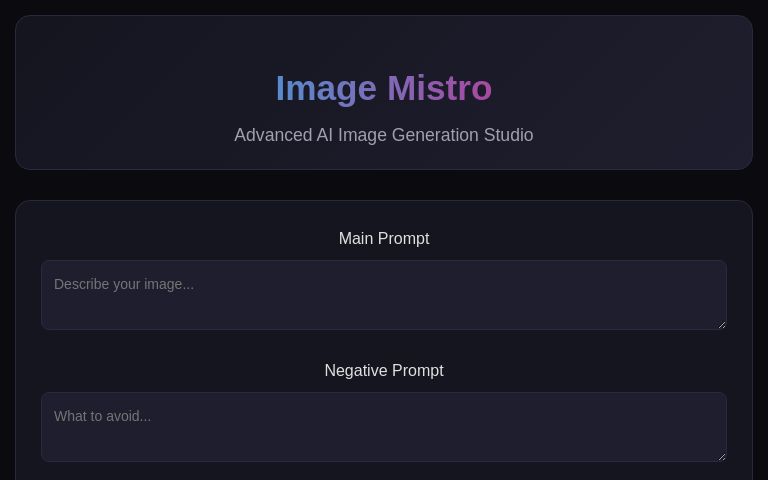Click the word 'Studio' in the subtitle

pyautogui.click(x=508, y=135)
